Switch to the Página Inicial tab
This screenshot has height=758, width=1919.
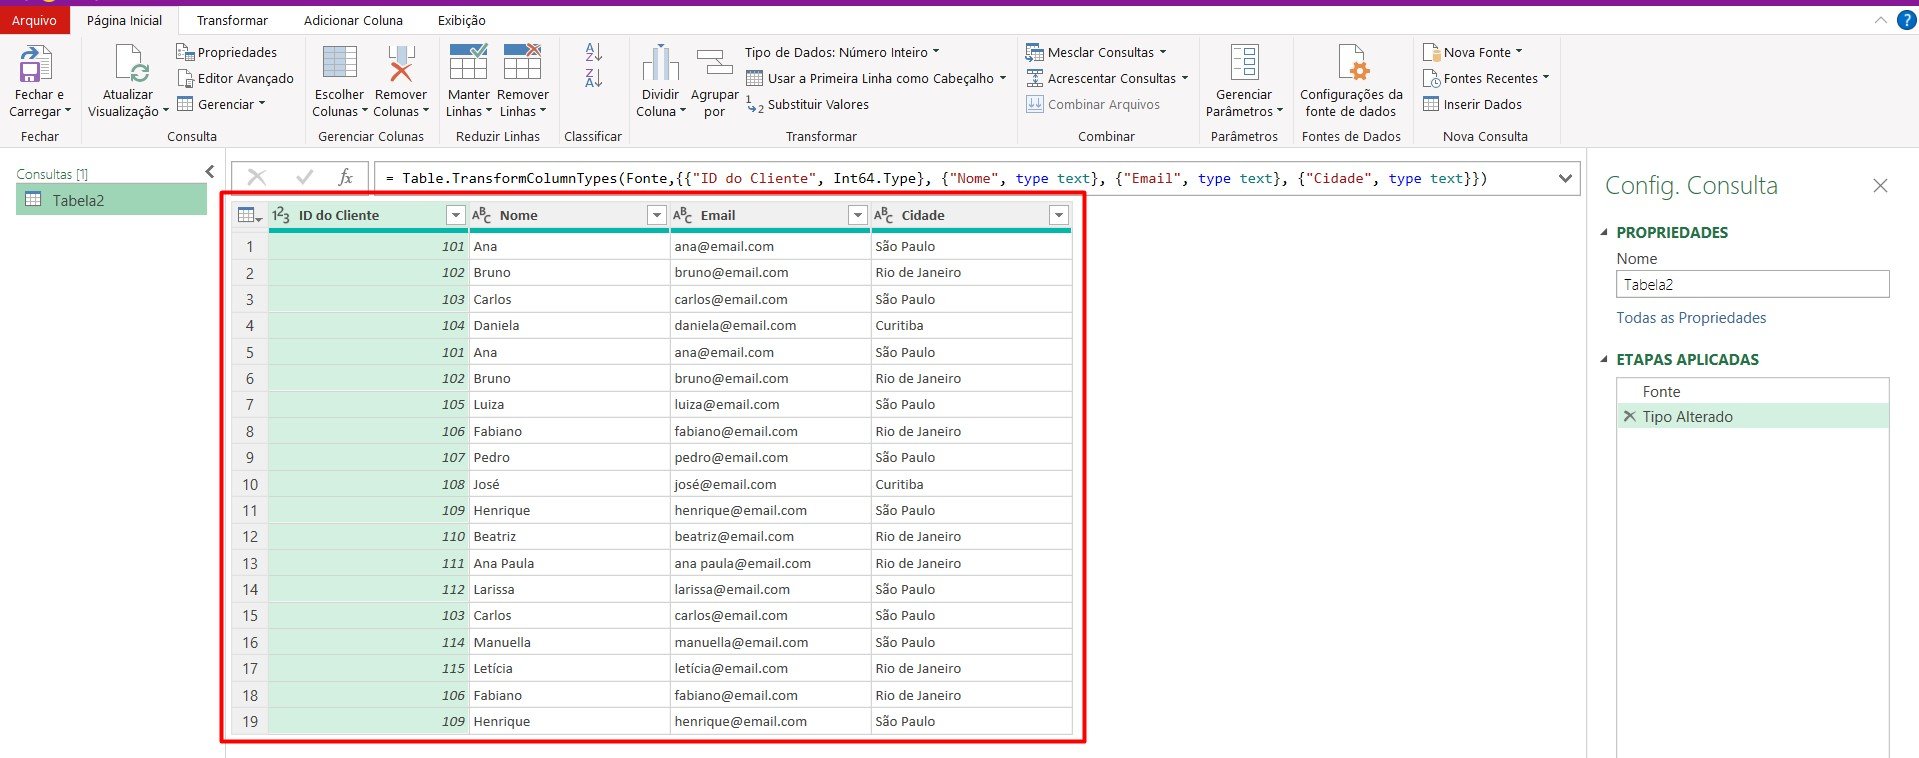tap(124, 20)
